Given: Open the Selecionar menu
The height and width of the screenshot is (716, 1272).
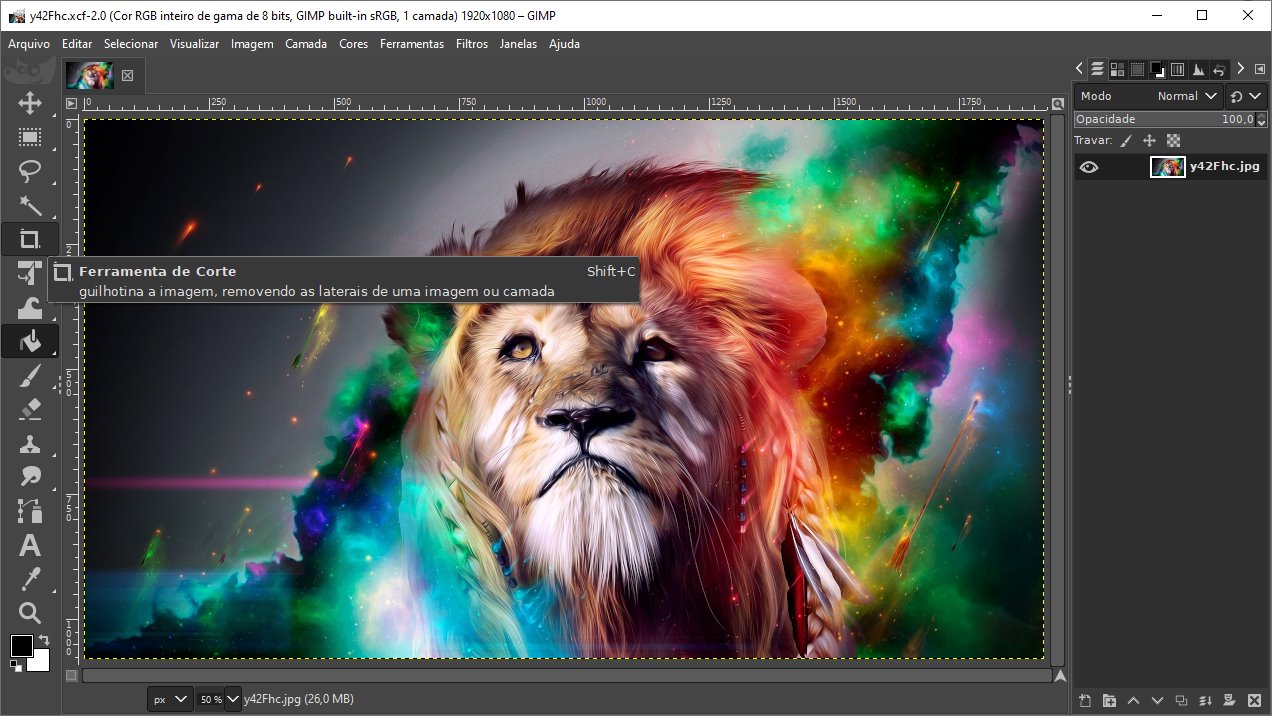Looking at the screenshot, I should tap(131, 44).
